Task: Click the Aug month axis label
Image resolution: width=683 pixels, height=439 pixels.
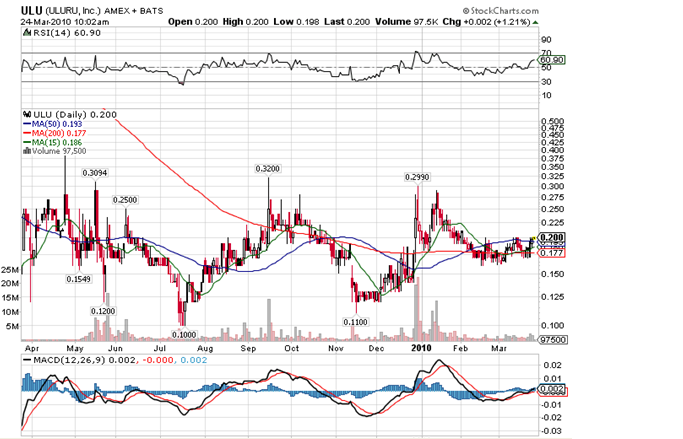Action: pos(205,348)
